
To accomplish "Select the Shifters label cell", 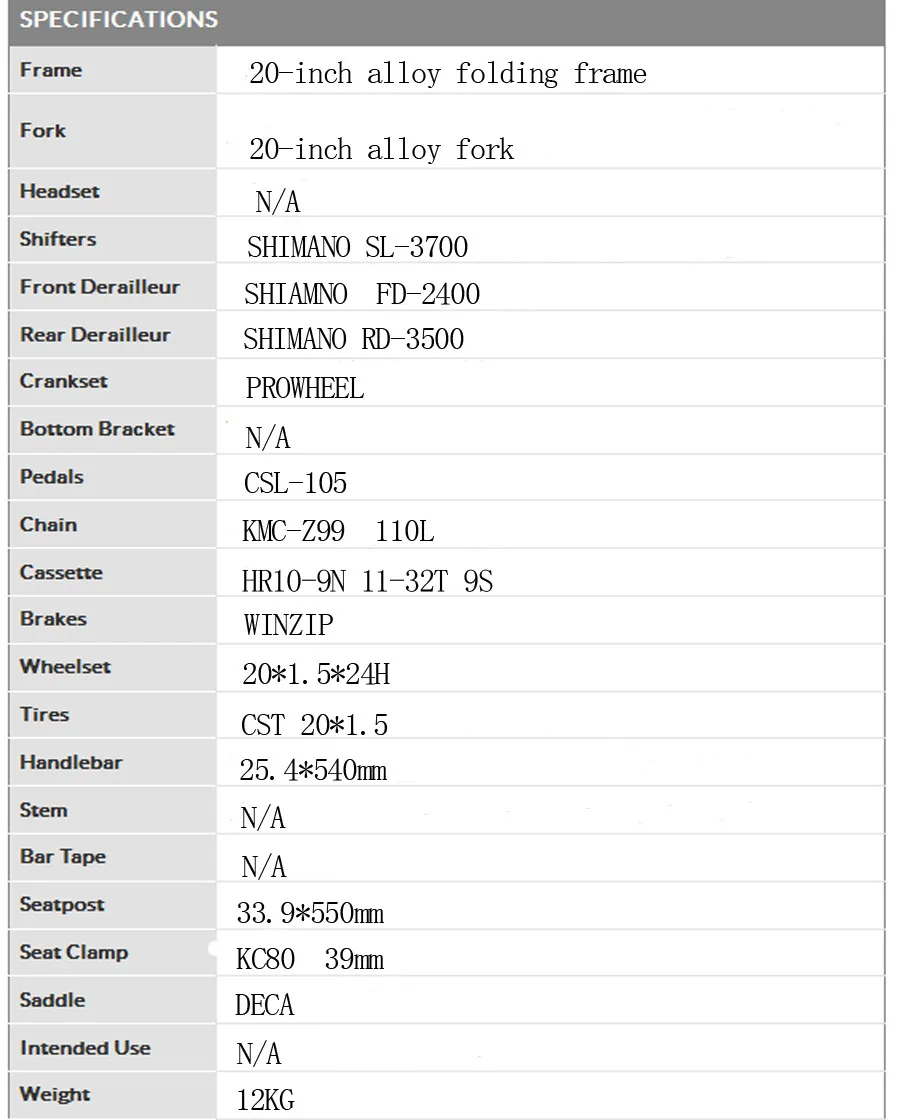I will pos(112,239).
